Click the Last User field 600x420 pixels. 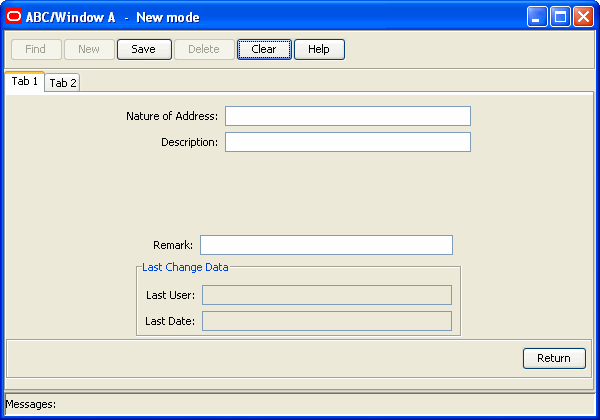click(x=327, y=295)
